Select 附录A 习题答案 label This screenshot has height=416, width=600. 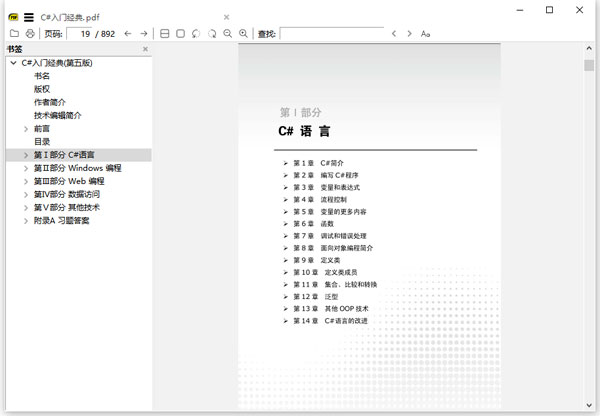62,220
